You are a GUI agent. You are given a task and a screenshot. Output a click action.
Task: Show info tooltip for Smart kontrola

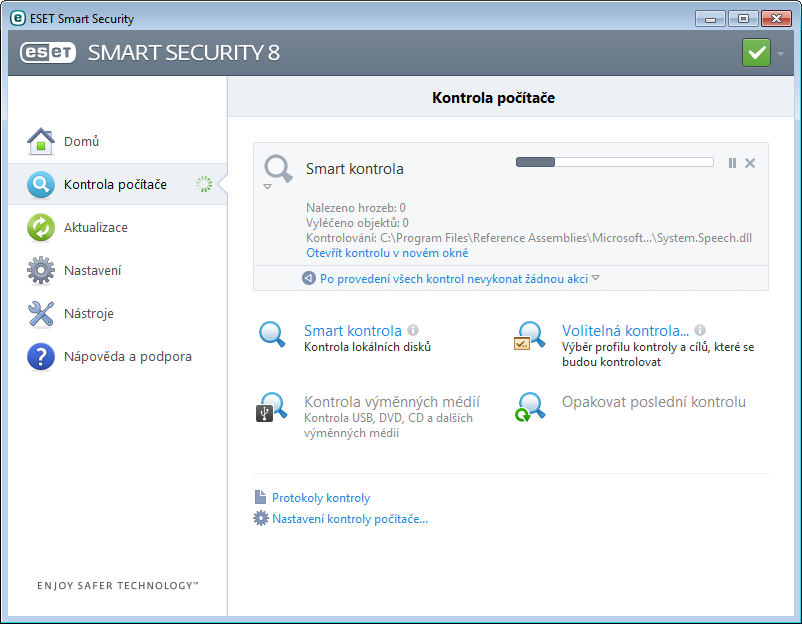click(x=413, y=330)
